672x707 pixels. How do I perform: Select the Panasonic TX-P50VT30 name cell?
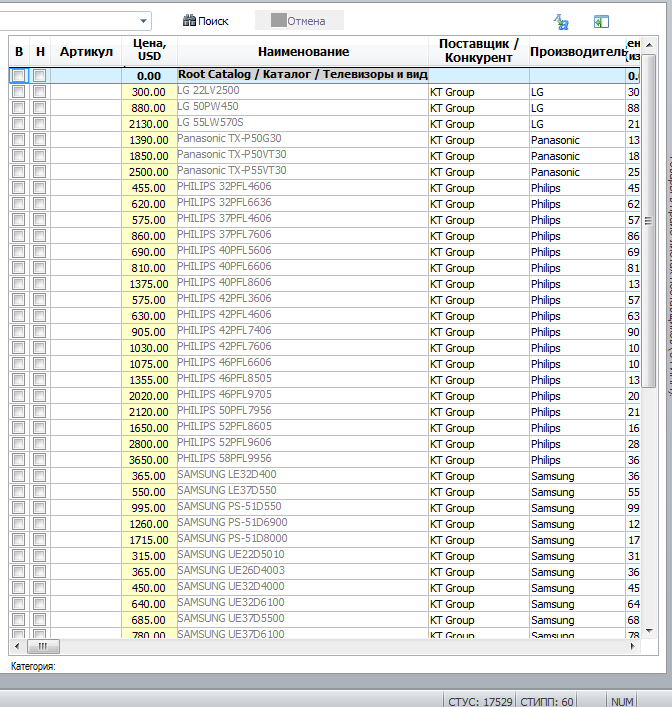(x=303, y=155)
